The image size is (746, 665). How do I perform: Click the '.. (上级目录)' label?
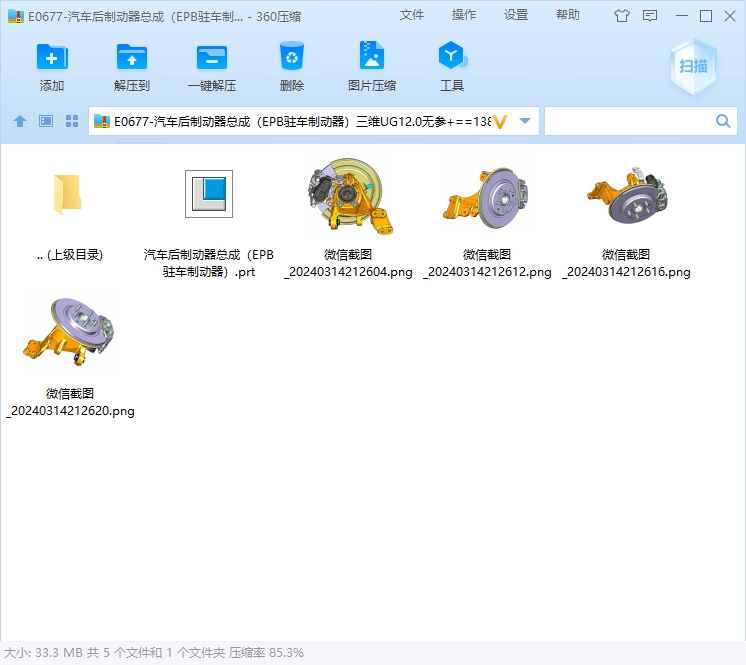click(70, 255)
